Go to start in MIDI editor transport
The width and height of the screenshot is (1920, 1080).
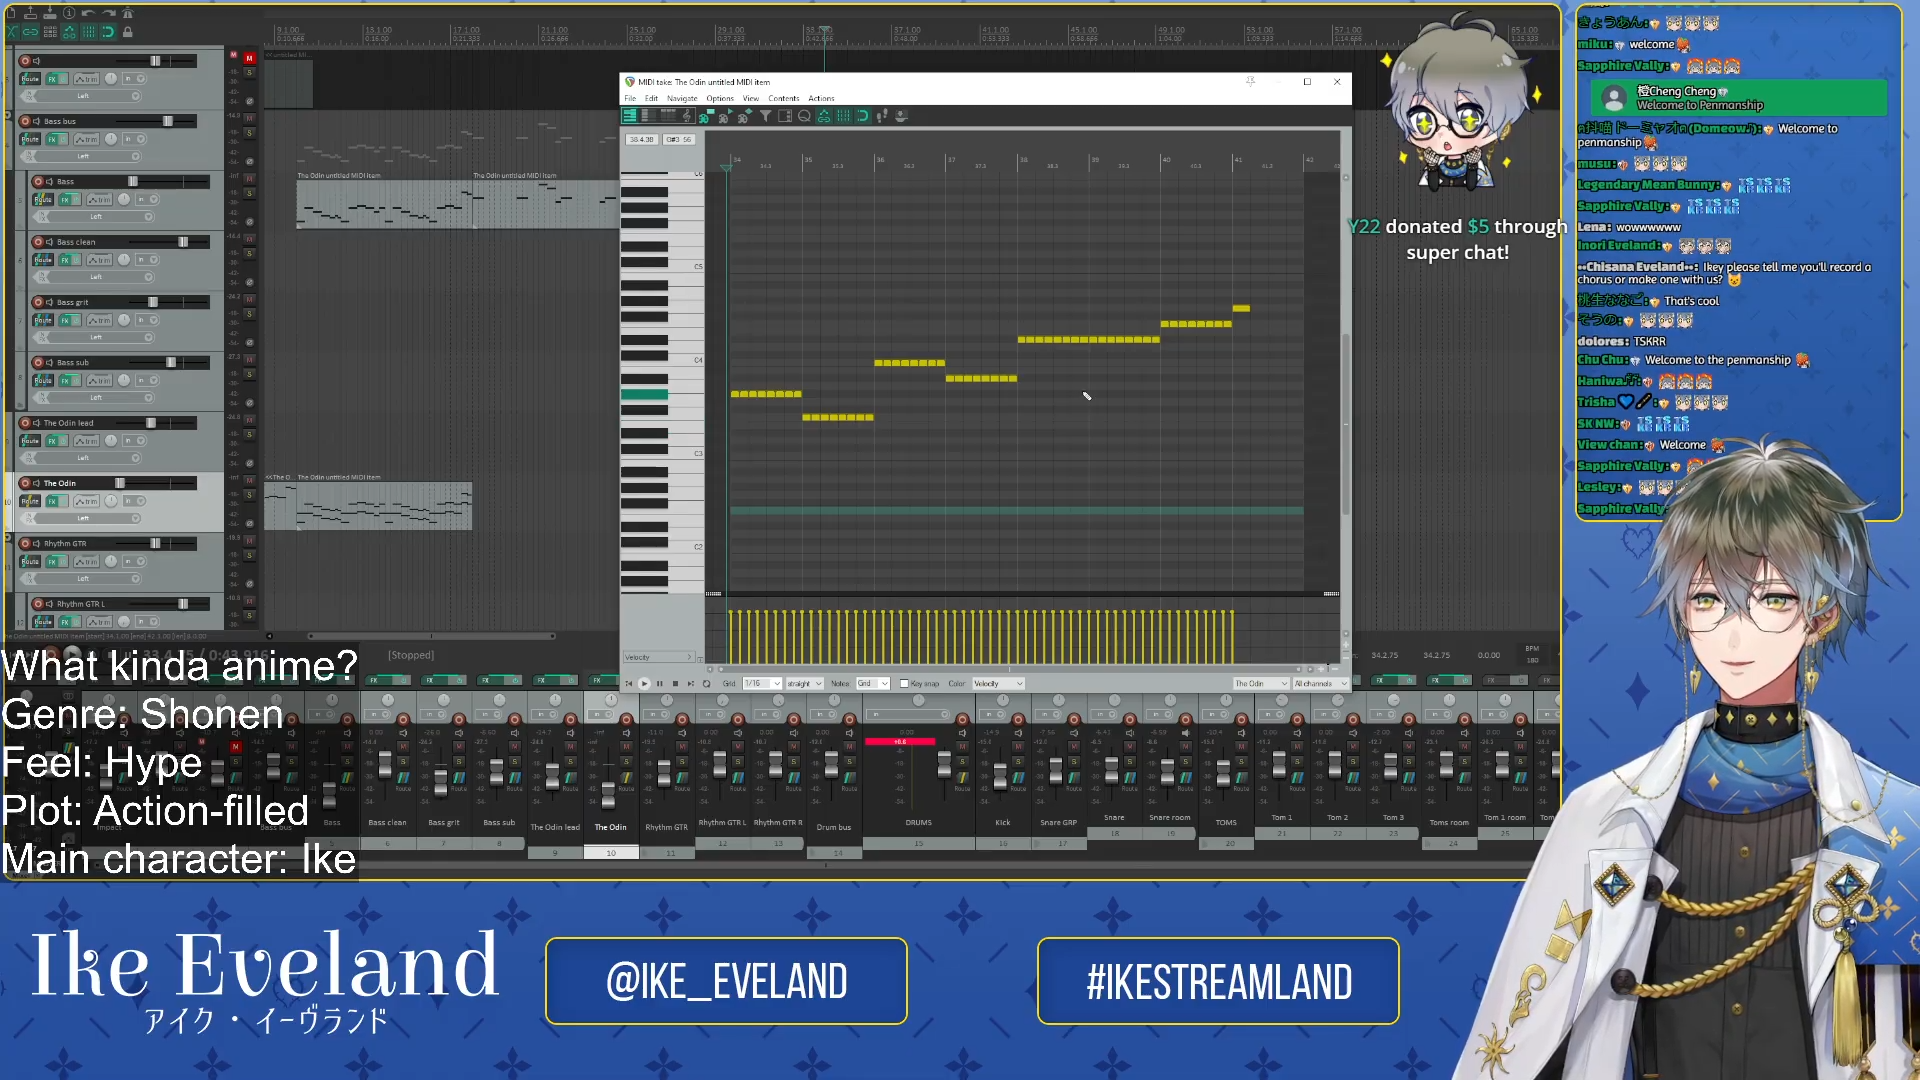point(628,684)
